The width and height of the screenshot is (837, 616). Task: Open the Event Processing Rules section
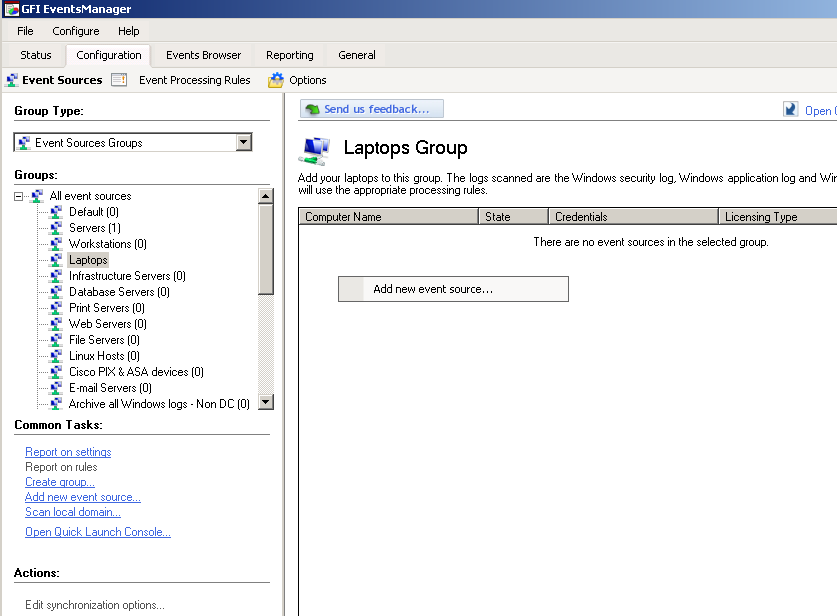pos(194,80)
